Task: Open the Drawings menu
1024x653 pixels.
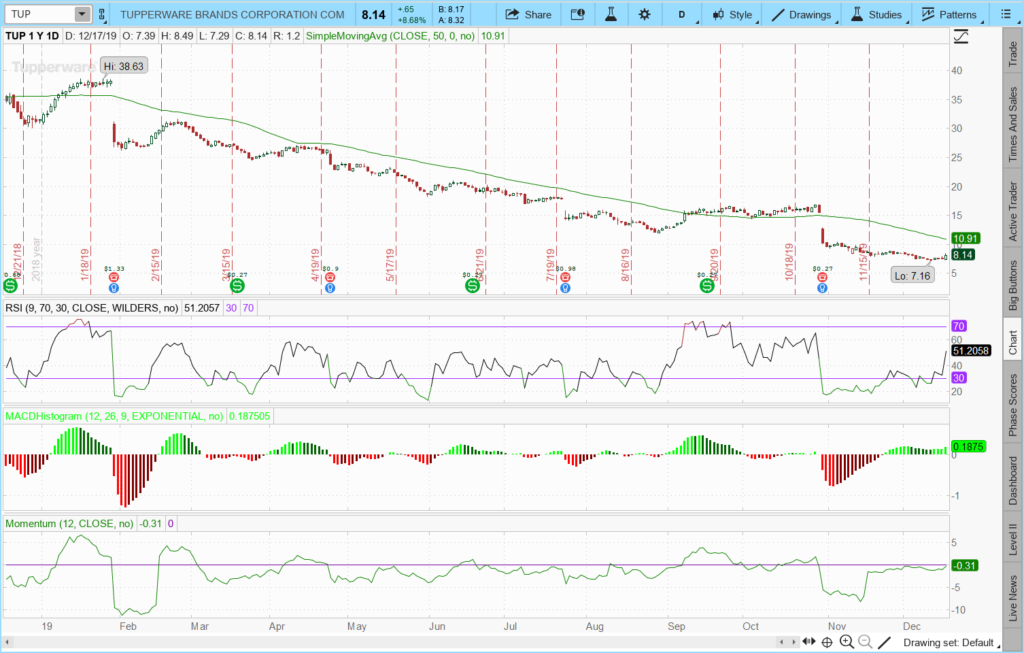Action: 800,15
